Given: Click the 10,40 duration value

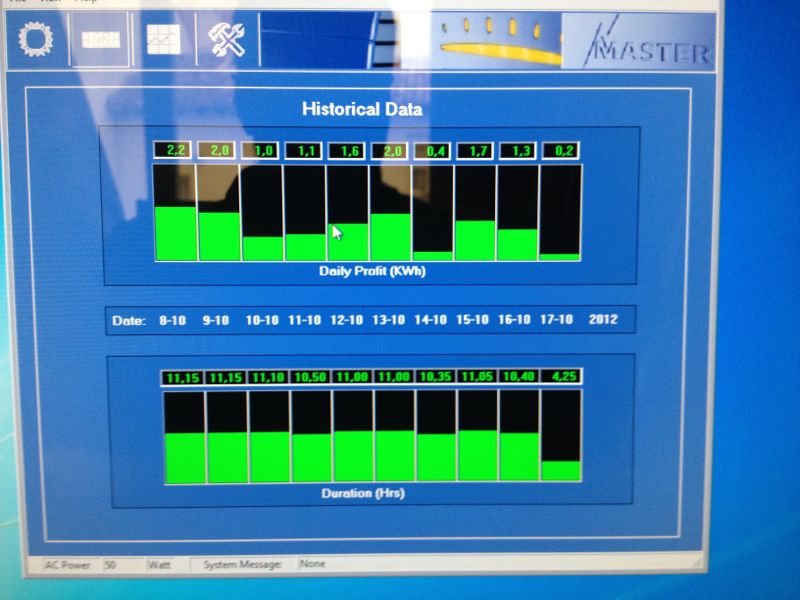Looking at the screenshot, I should [518, 377].
